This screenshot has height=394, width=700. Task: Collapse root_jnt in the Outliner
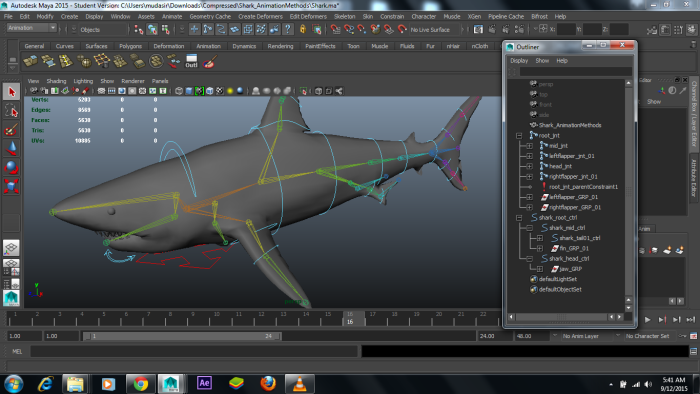pos(519,136)
